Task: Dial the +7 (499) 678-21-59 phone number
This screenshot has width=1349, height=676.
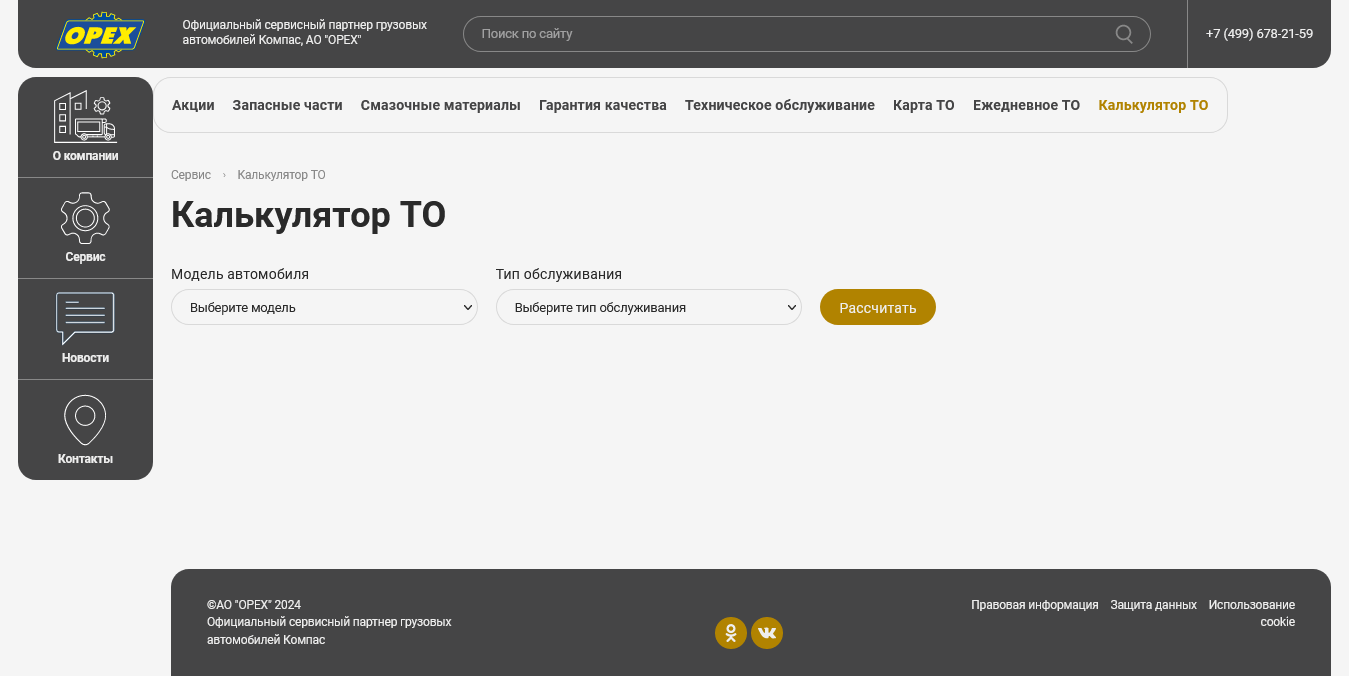Action: (1258, 33)
